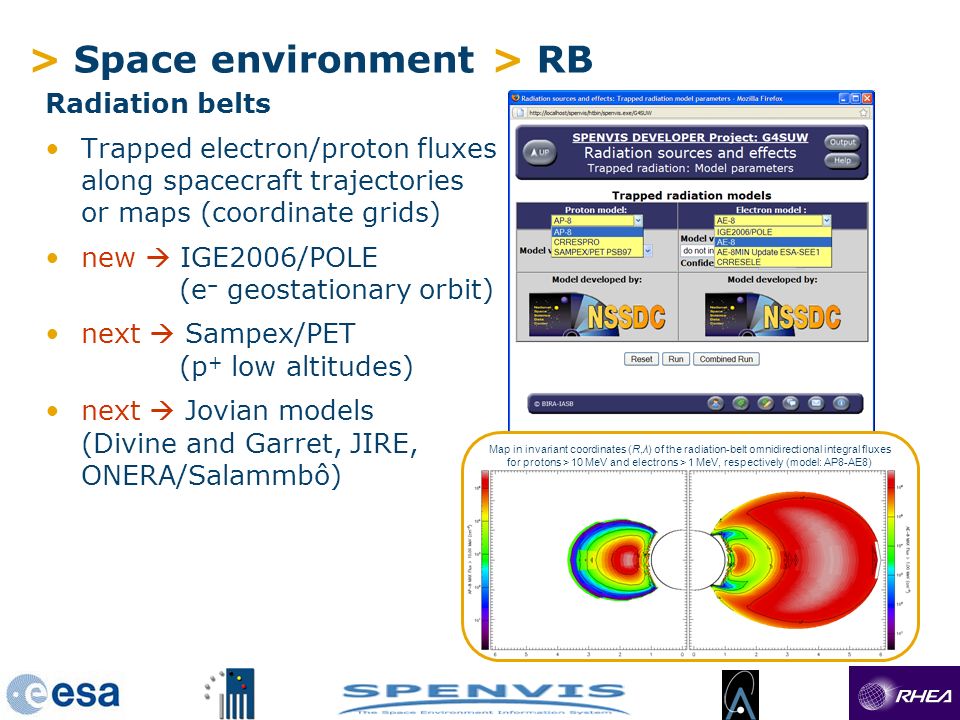960x720 pixels.
Task: Click the ESA logo on the slide
Action: point(63,694)
